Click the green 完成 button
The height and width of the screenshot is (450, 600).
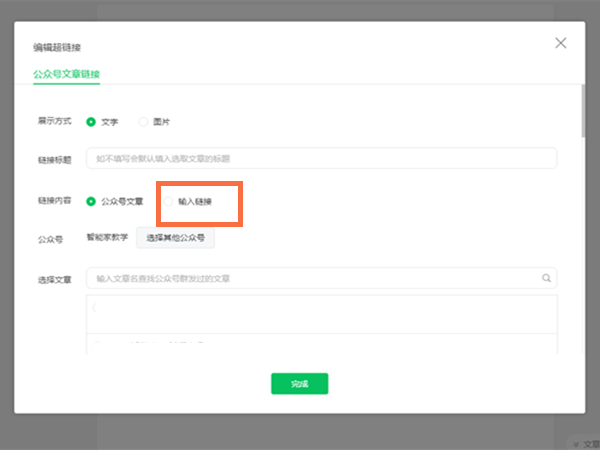pos(300,383)
